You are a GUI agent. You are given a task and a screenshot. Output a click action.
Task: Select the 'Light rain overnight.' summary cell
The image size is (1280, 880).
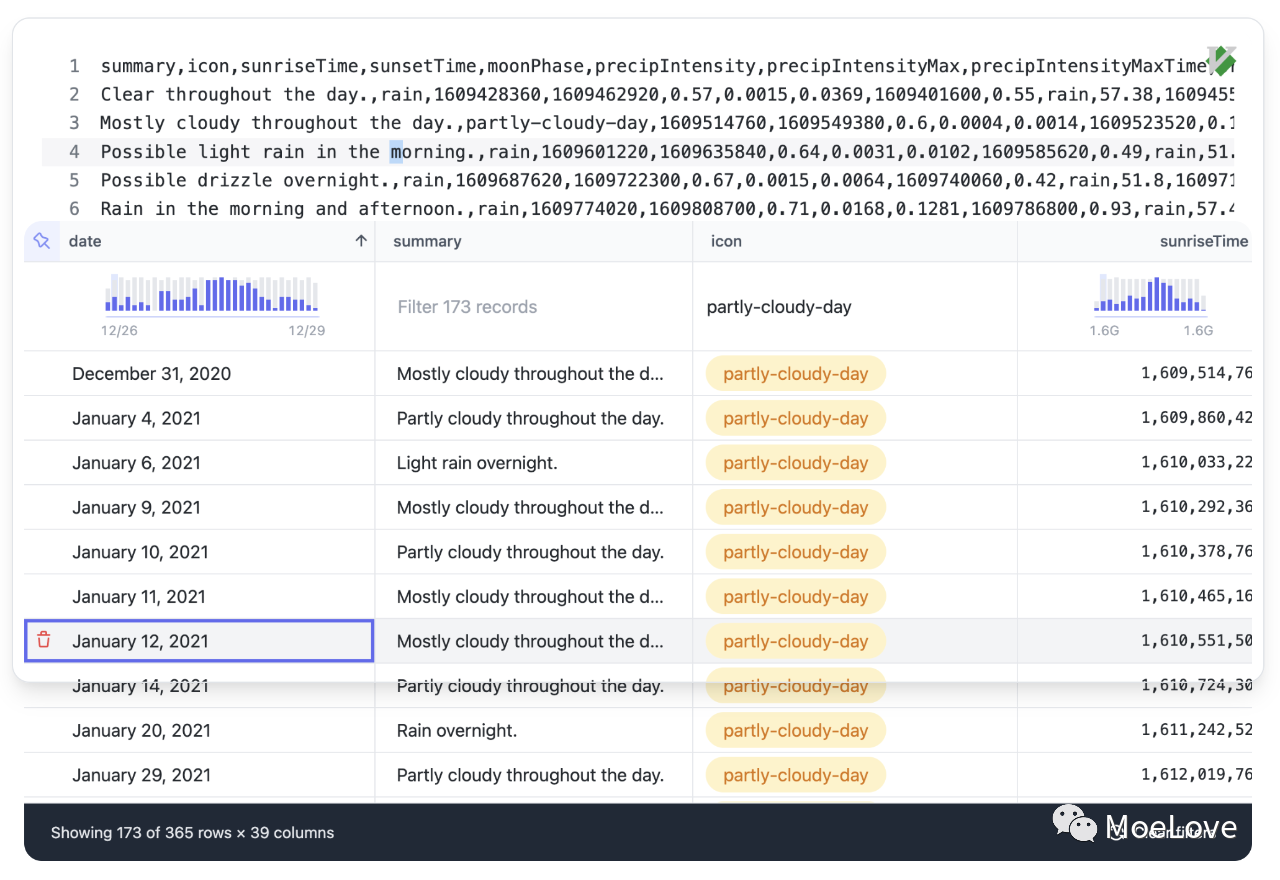pos(477,463)
